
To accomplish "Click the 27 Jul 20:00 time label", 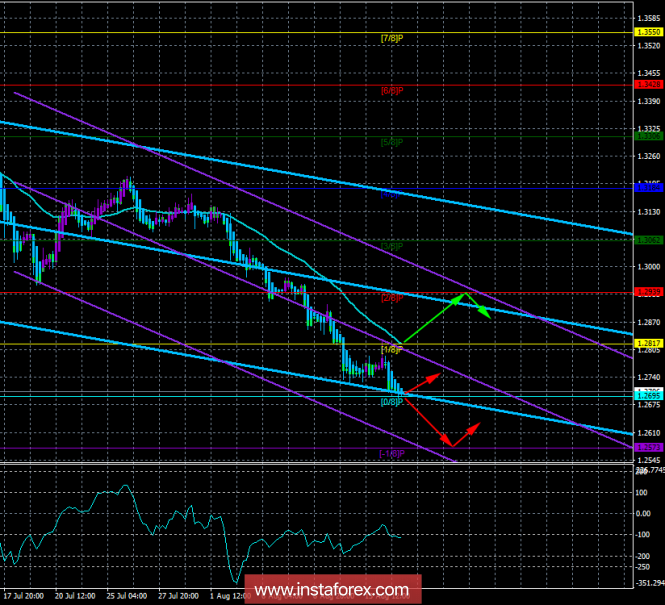I will [x=179, y=596].
